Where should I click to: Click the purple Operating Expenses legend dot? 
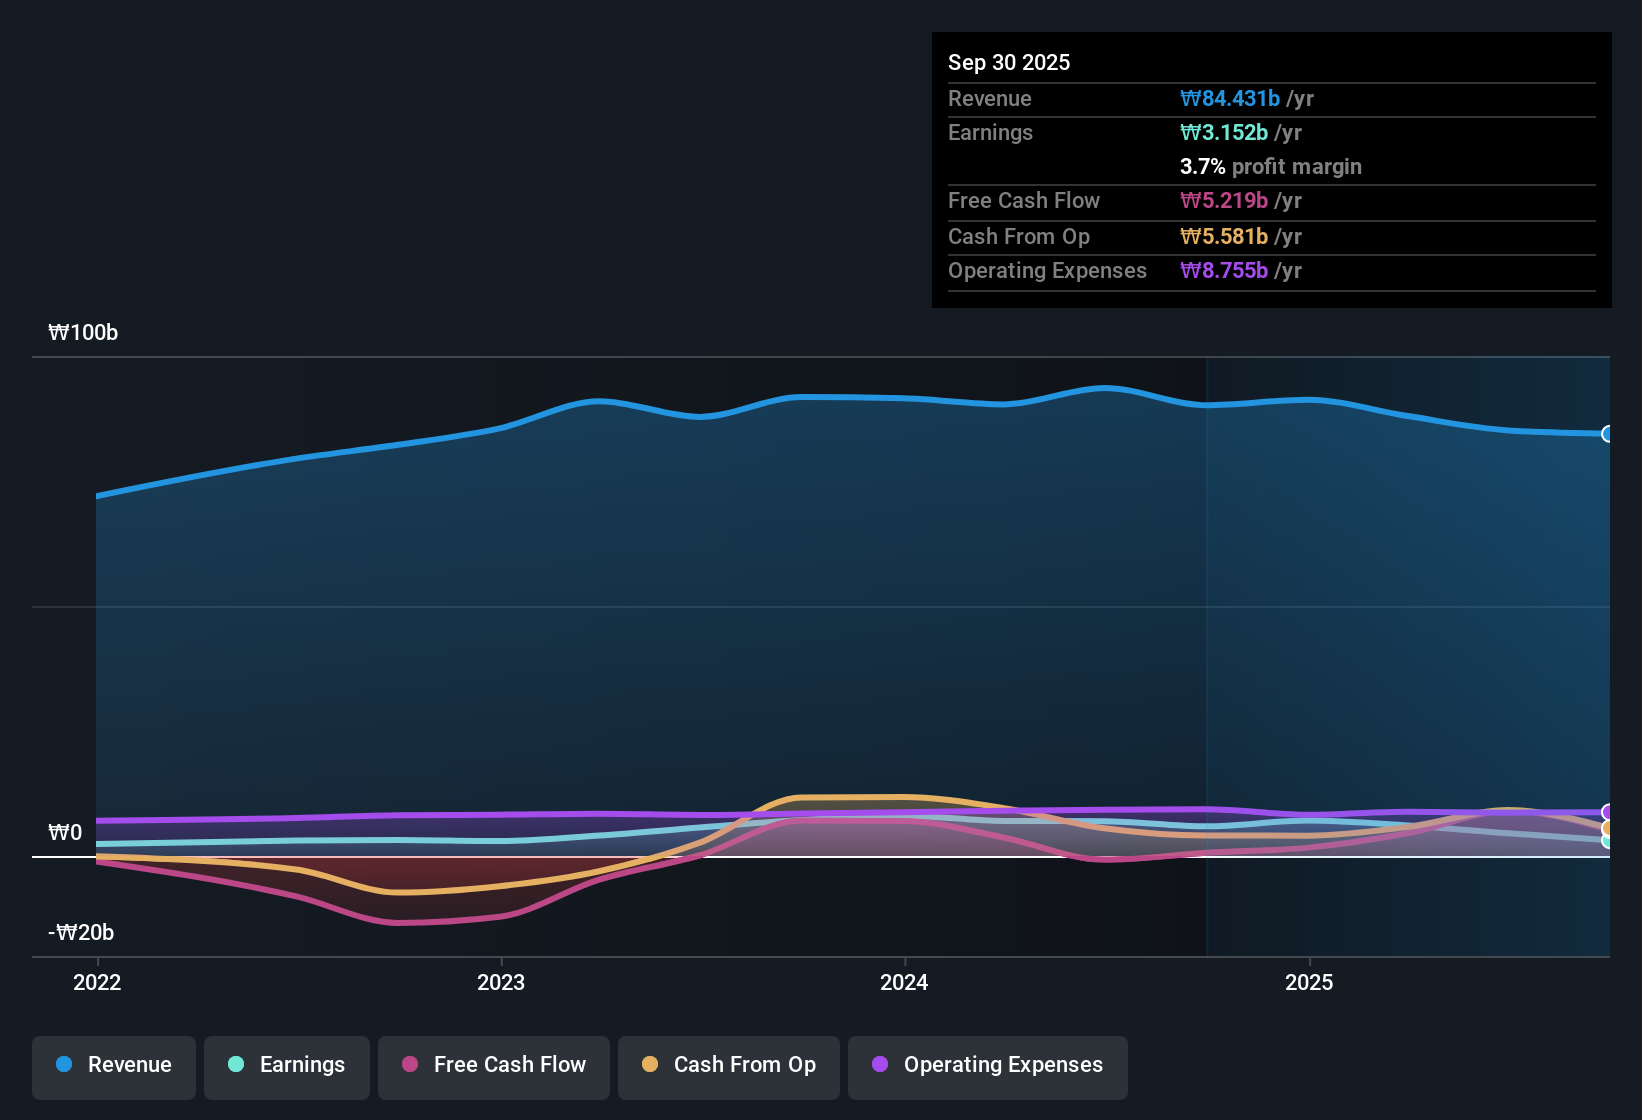(x=881, y=1064)
